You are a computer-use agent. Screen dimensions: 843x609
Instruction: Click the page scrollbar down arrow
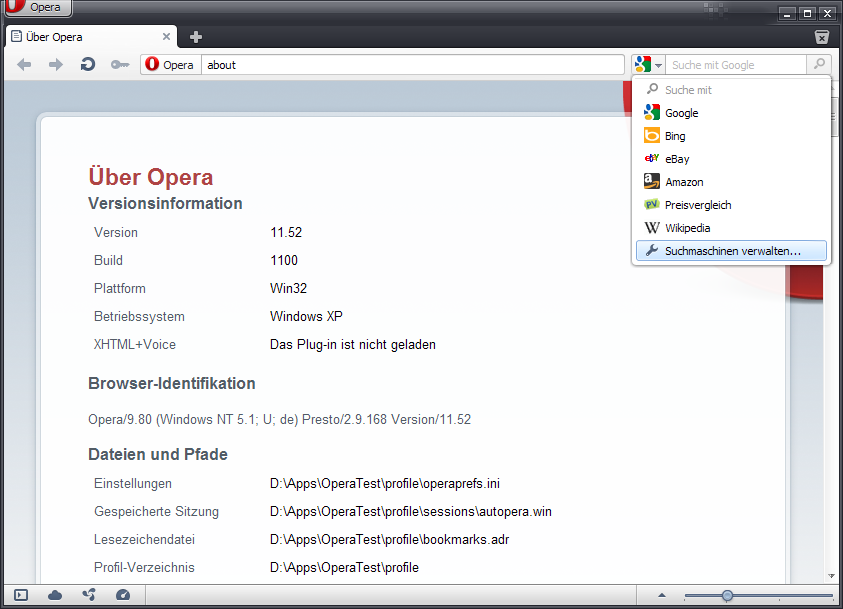pyautogui.click(x=831, y=576)
